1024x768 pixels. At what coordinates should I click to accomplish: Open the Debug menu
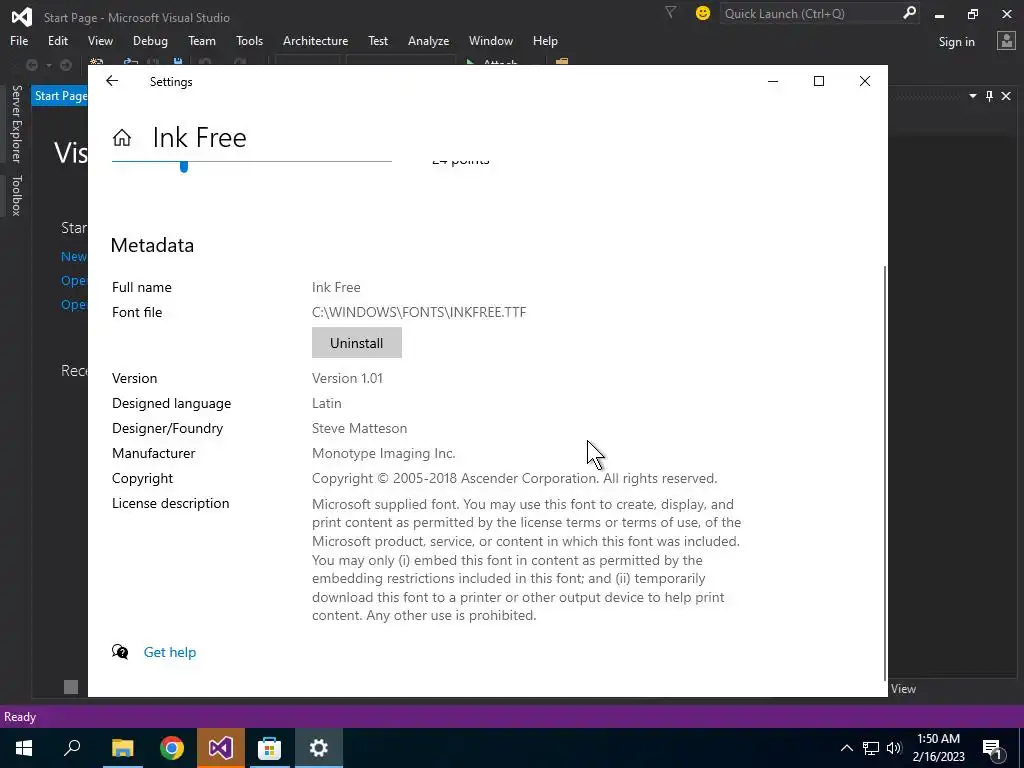tap(150, 41)
